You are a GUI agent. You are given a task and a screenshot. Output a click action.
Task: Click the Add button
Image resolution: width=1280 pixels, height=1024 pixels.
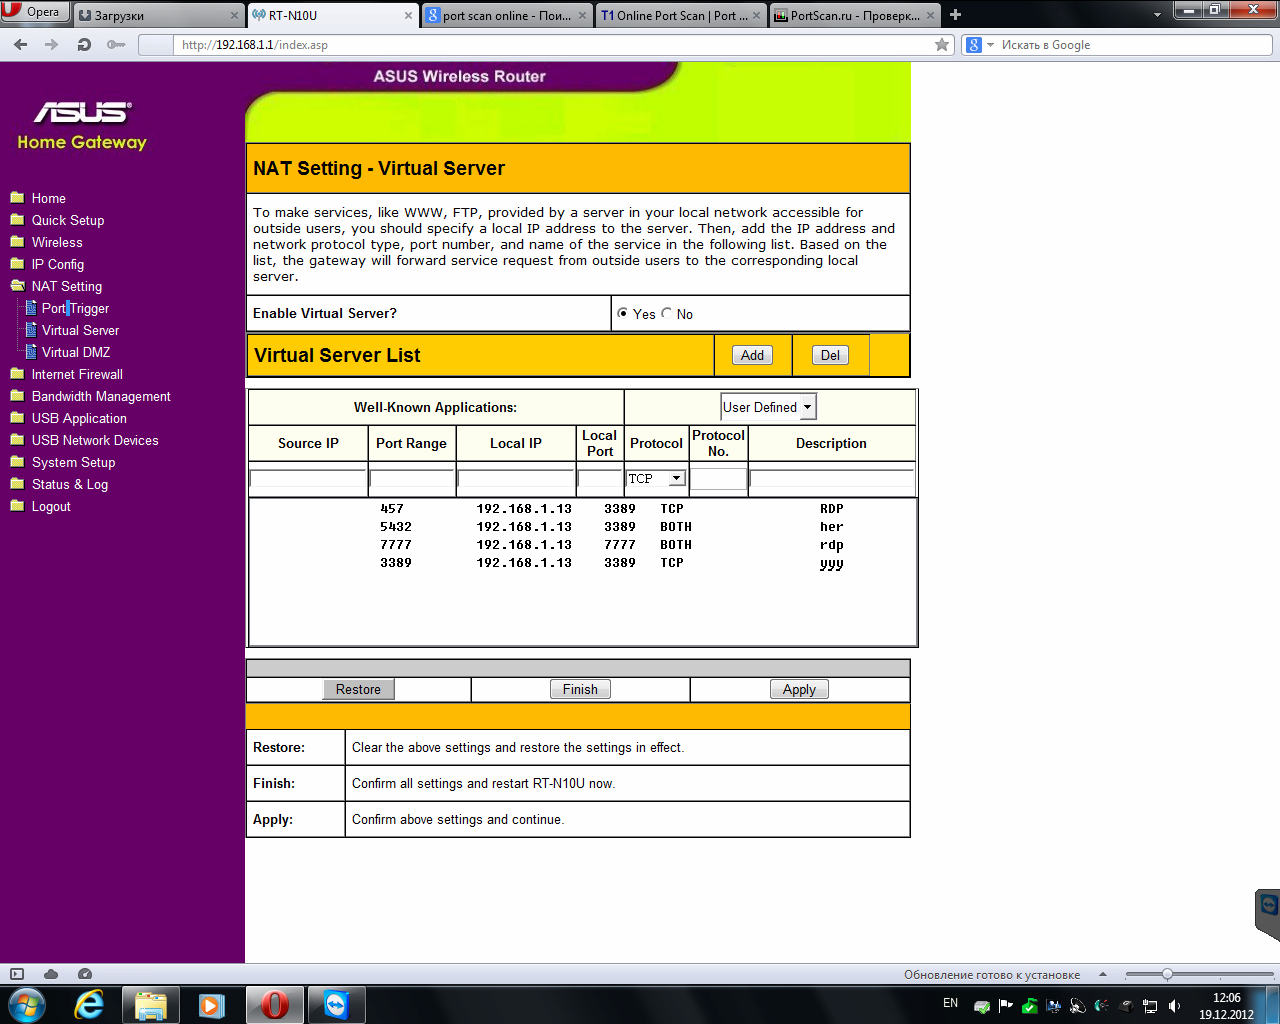(752, 355)
